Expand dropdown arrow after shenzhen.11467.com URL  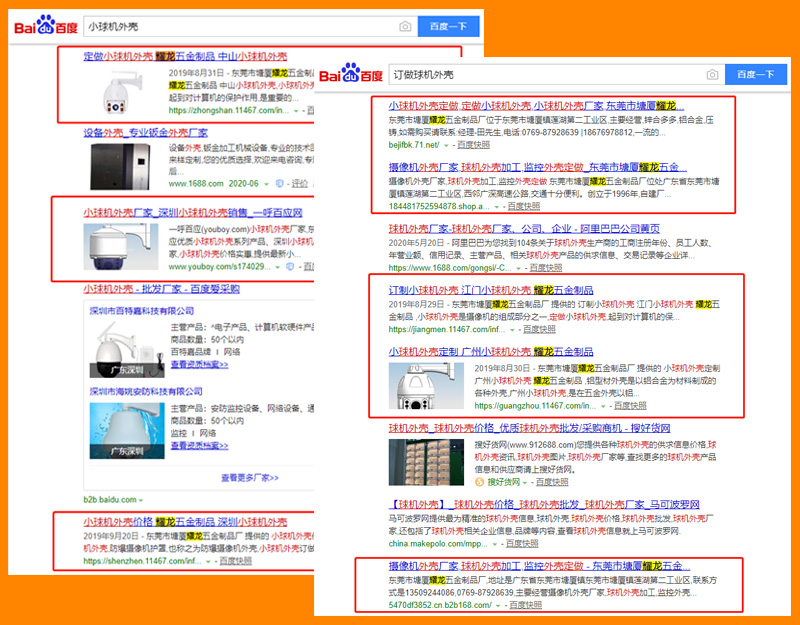208,561
